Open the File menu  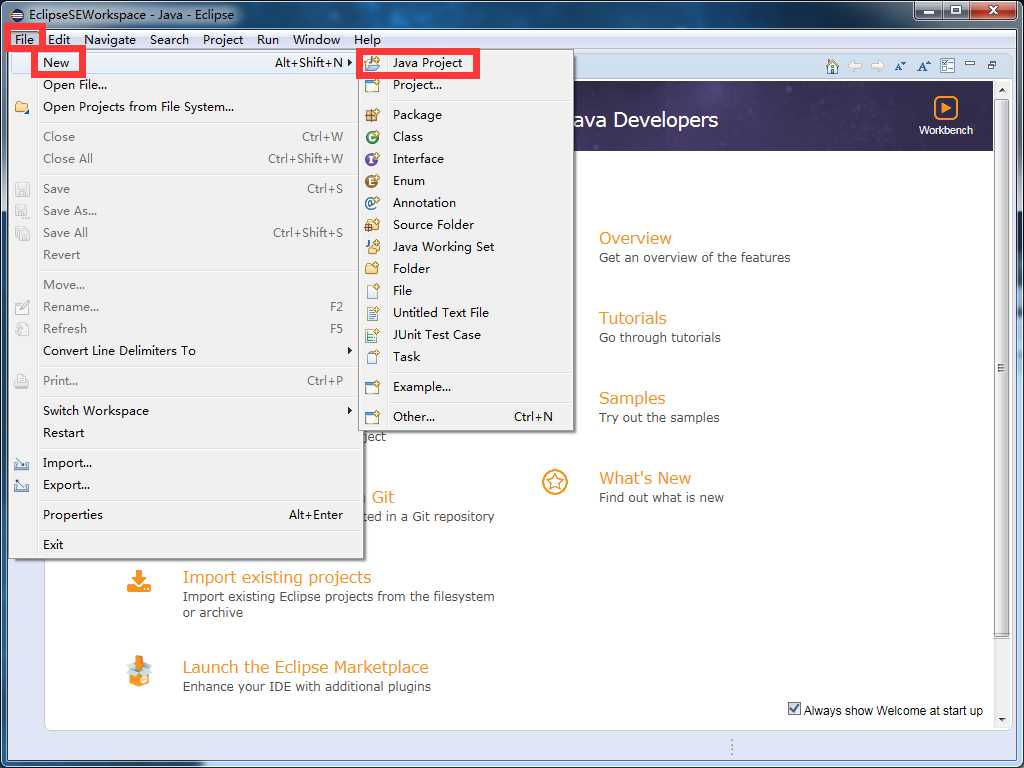coord(24,39)
